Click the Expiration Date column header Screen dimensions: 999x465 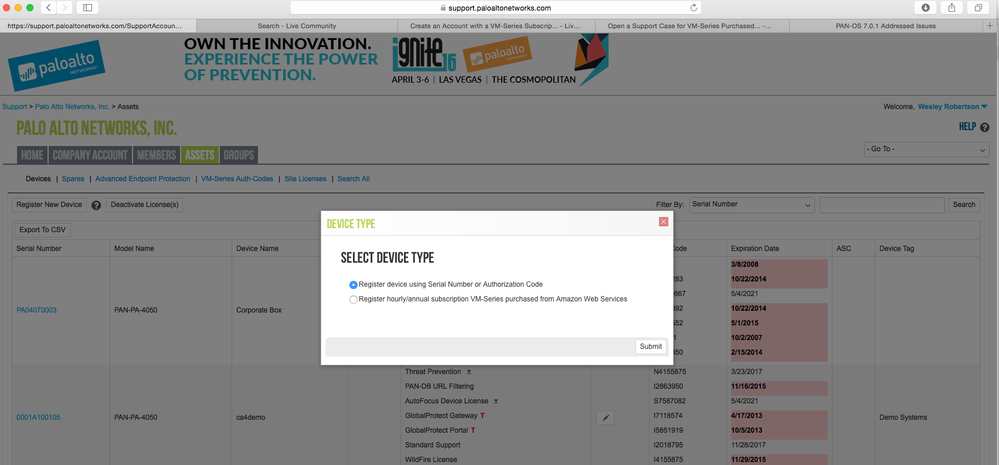[755, 248]
